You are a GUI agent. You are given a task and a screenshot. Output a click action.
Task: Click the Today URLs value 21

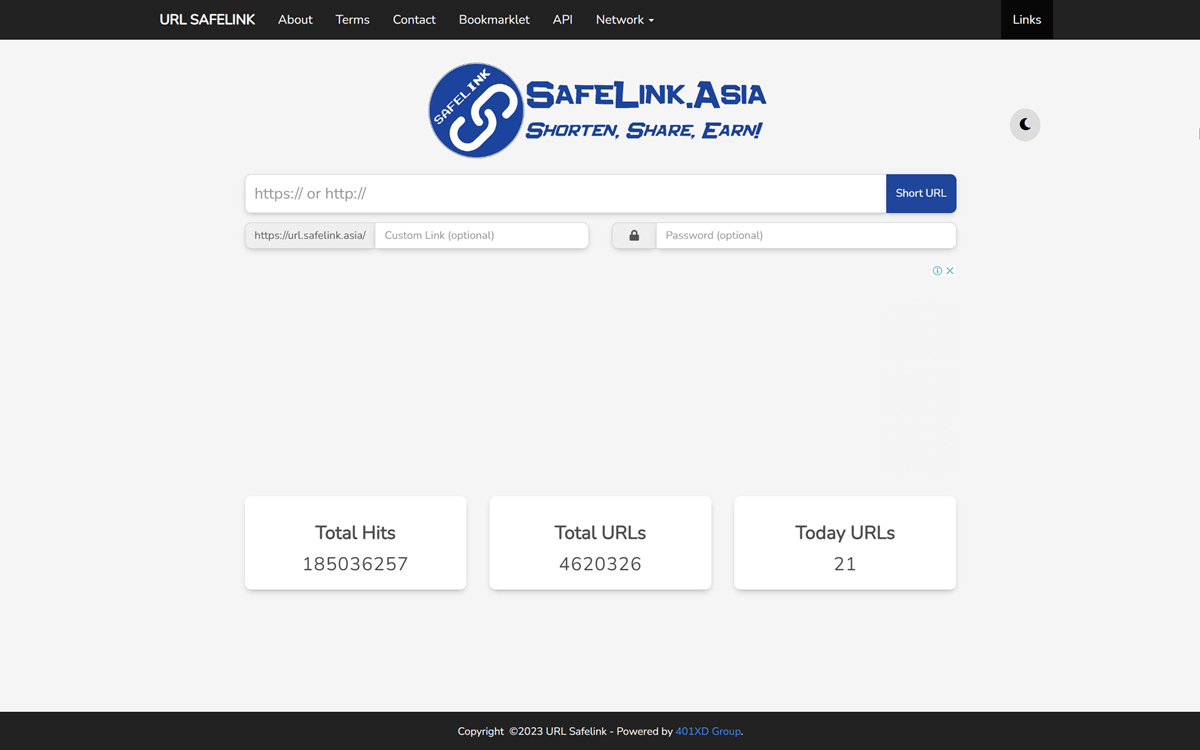click(x=845, y=564)
